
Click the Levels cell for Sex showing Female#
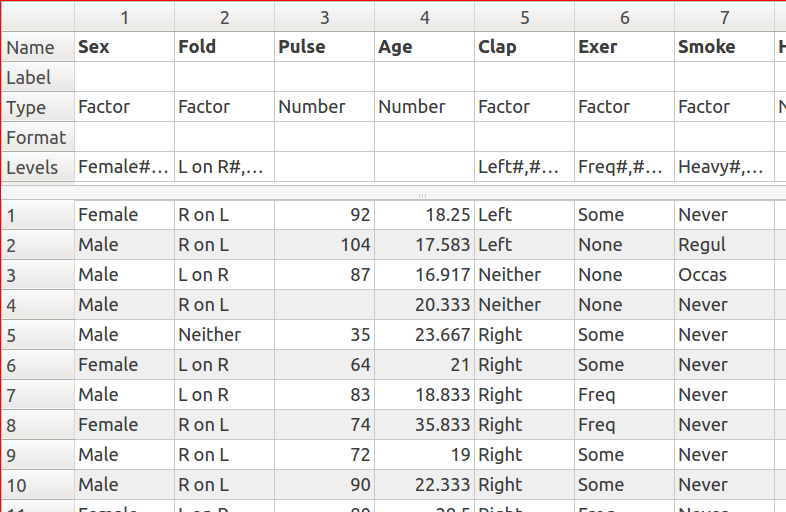124,167
